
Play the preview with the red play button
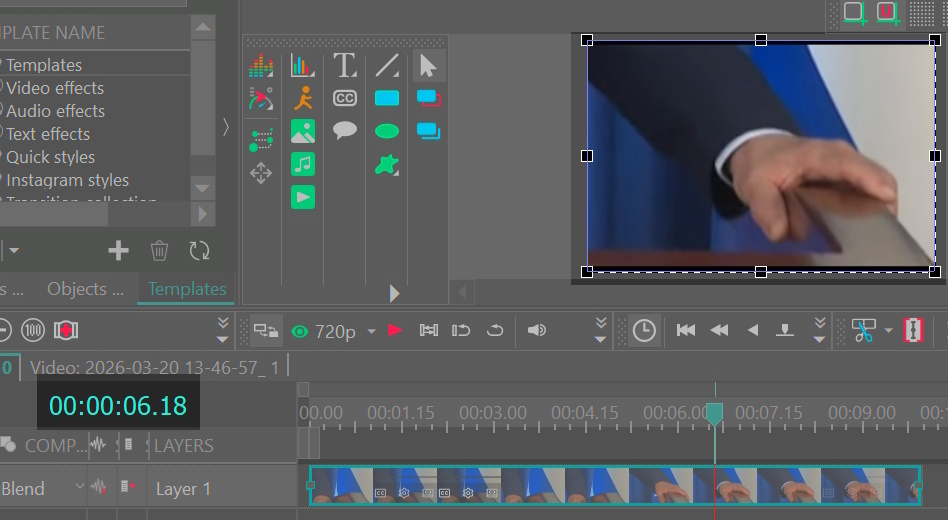pyautogui.click(x=395, y=330)
